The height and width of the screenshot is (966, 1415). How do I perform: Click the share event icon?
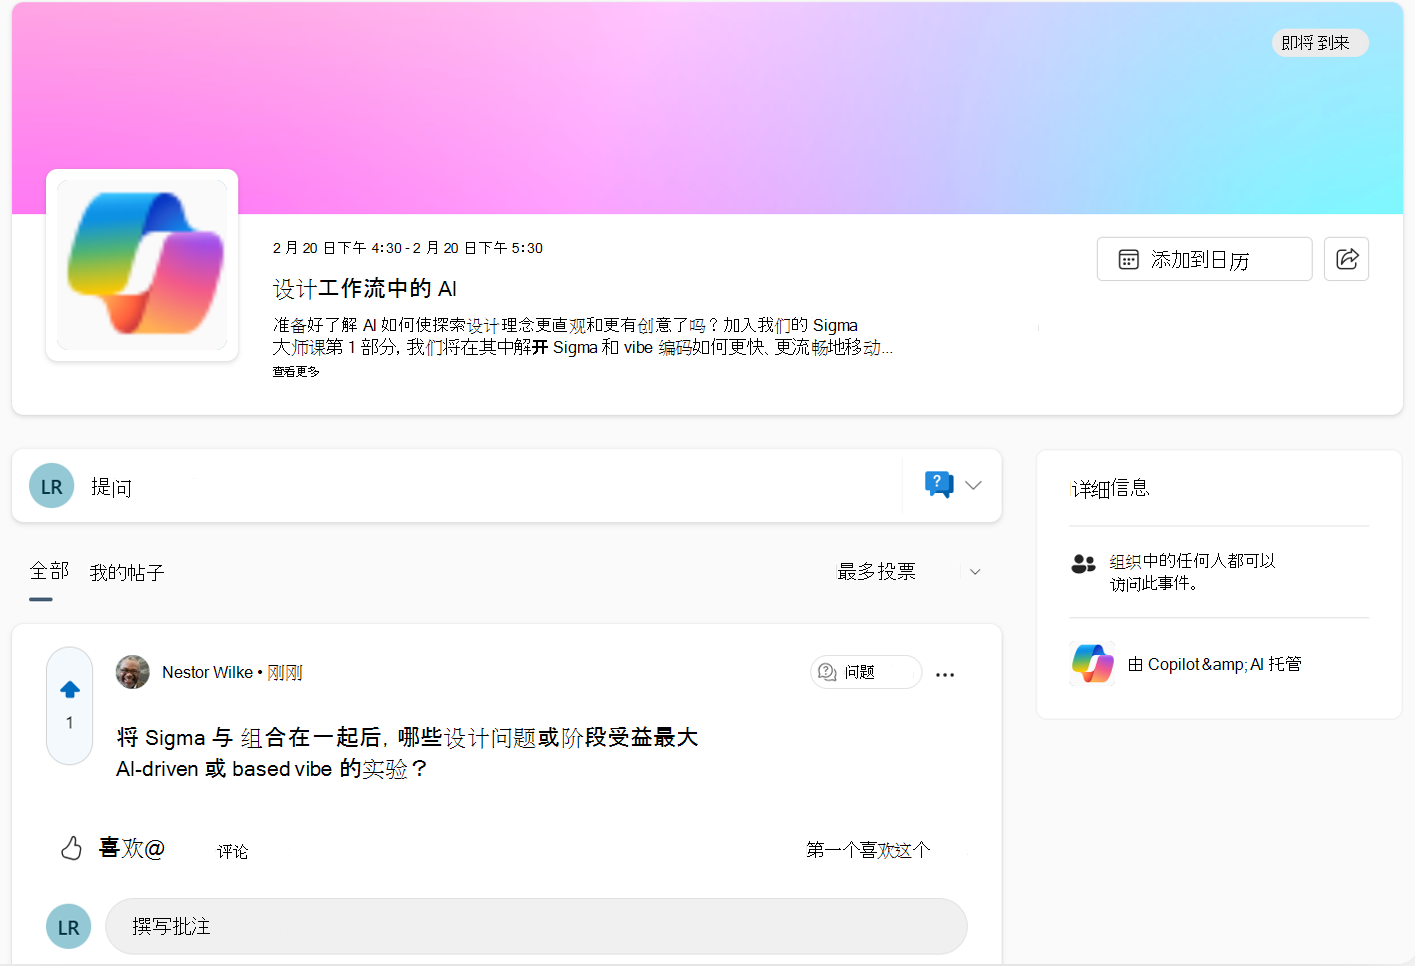(x=1346, y=259)
